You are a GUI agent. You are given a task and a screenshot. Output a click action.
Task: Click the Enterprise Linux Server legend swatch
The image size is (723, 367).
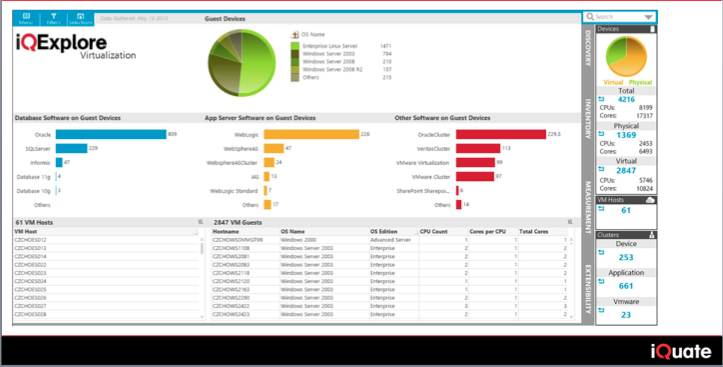[x=295, y=46]
